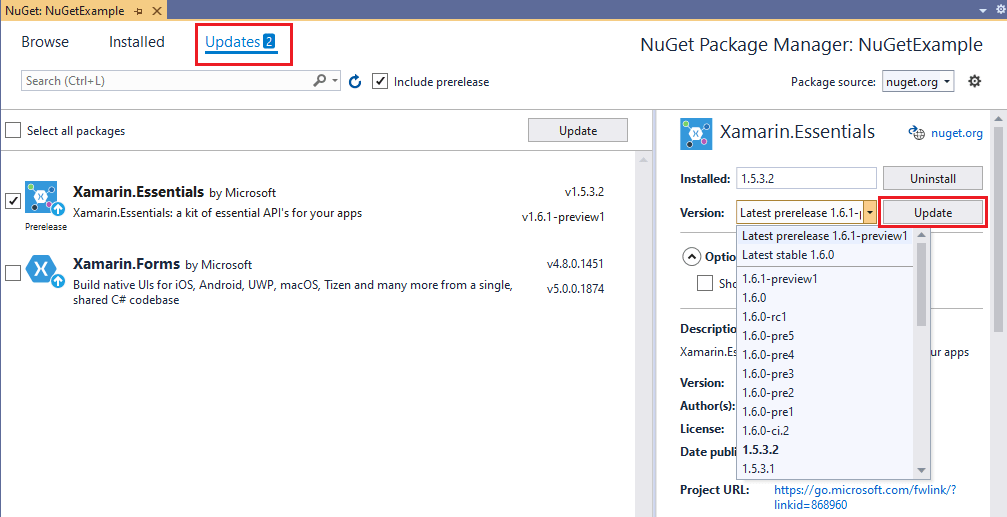This screenshot has height=517, width=1007.
Task: Open nuget.org link in details
Action: coord(957,133)
